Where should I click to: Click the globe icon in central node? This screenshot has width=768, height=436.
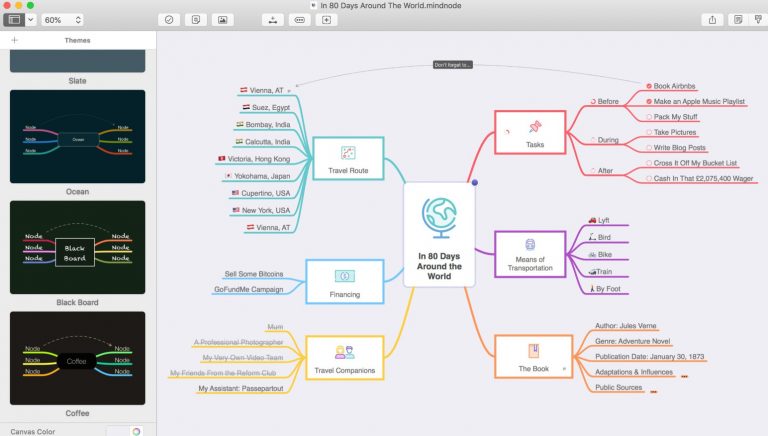439,218
